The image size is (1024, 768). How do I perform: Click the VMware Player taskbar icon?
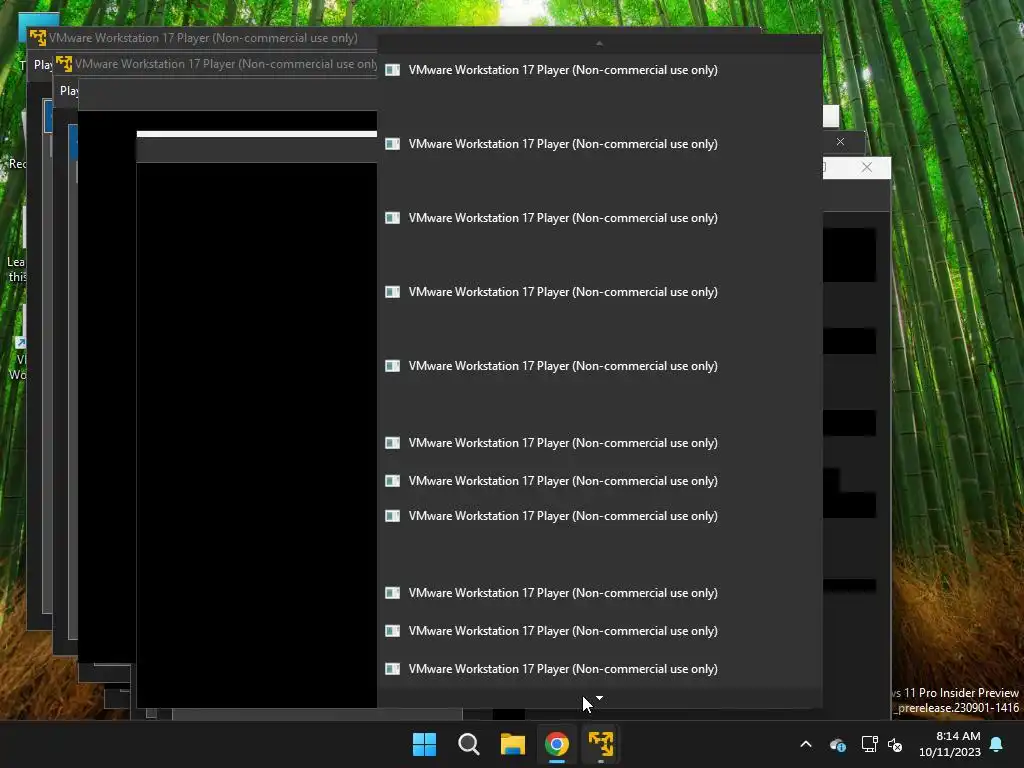pos(601,744)
